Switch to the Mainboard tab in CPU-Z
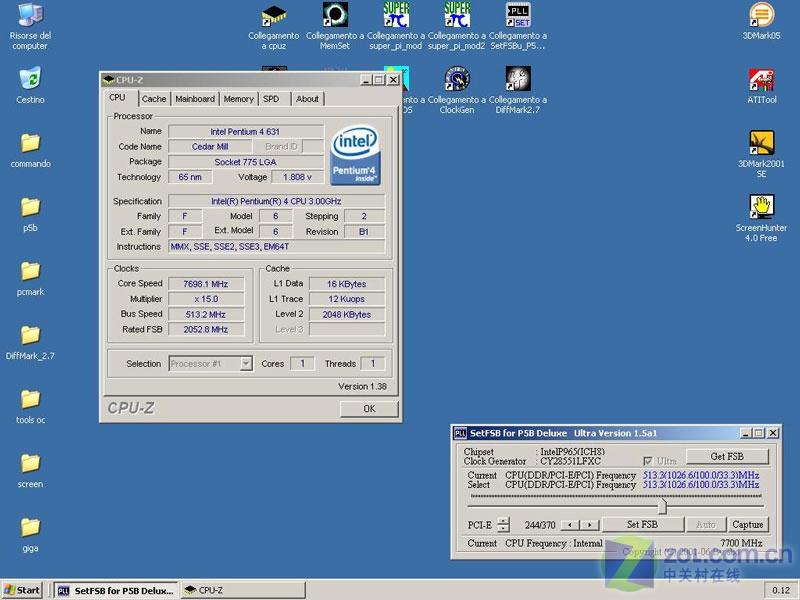 pos(194,99)
